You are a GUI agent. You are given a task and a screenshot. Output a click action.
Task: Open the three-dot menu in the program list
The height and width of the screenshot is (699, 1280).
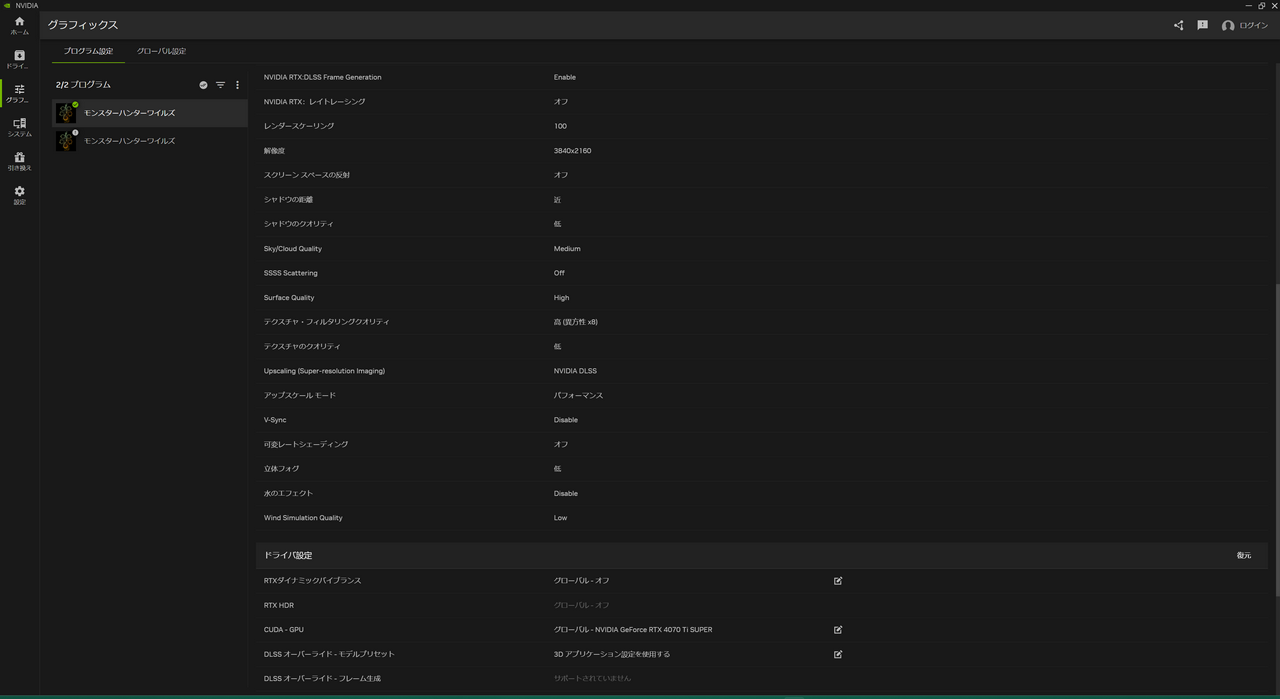pos(237,85)
